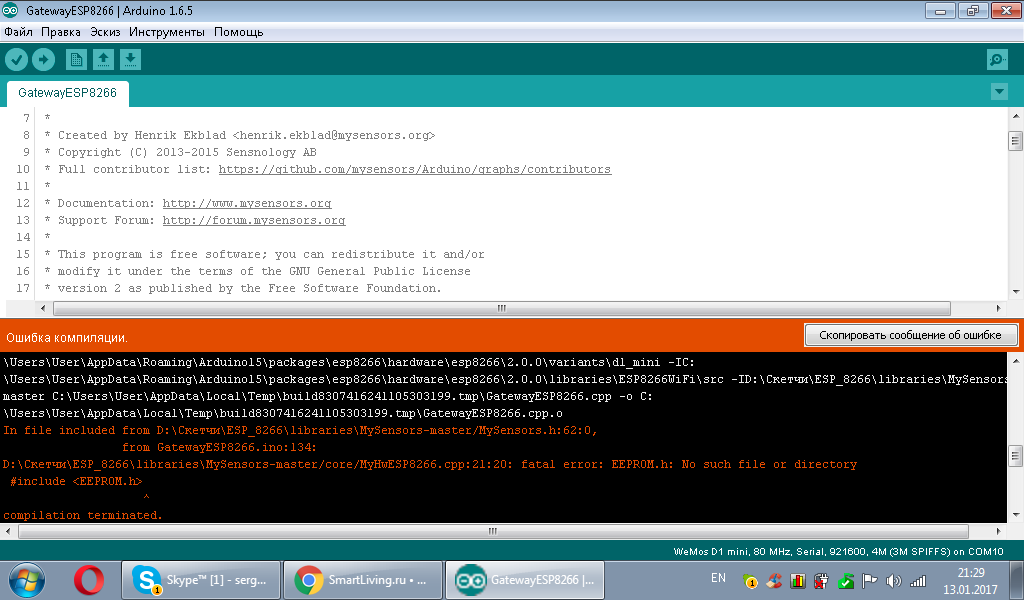Click Скопировать сообщение об ошибке button
Screen dimensions: 1024x600
coord(911,334)
